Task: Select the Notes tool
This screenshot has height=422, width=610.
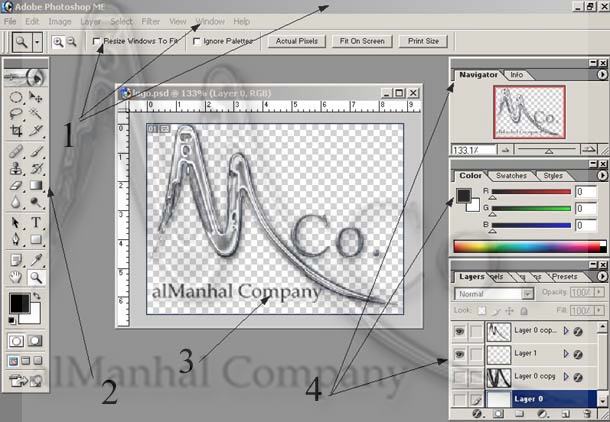Action: [x=16, y=260]
